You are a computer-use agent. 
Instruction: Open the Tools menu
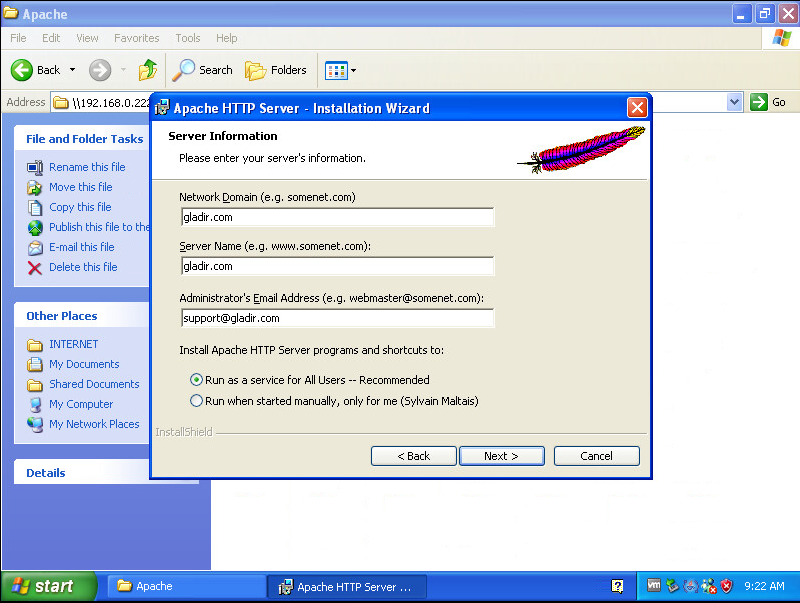188,38
